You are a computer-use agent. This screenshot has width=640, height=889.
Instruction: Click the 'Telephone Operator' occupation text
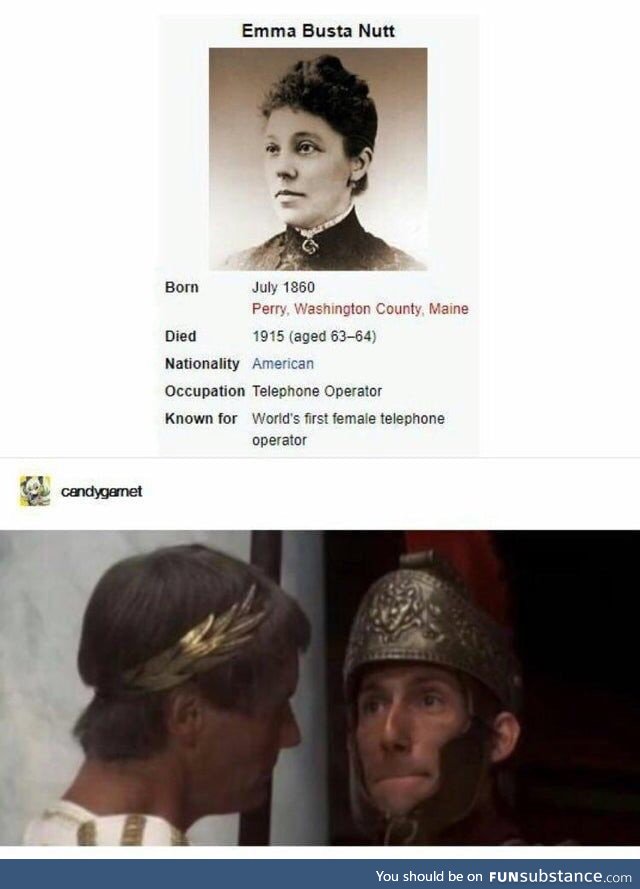point(317,391)
